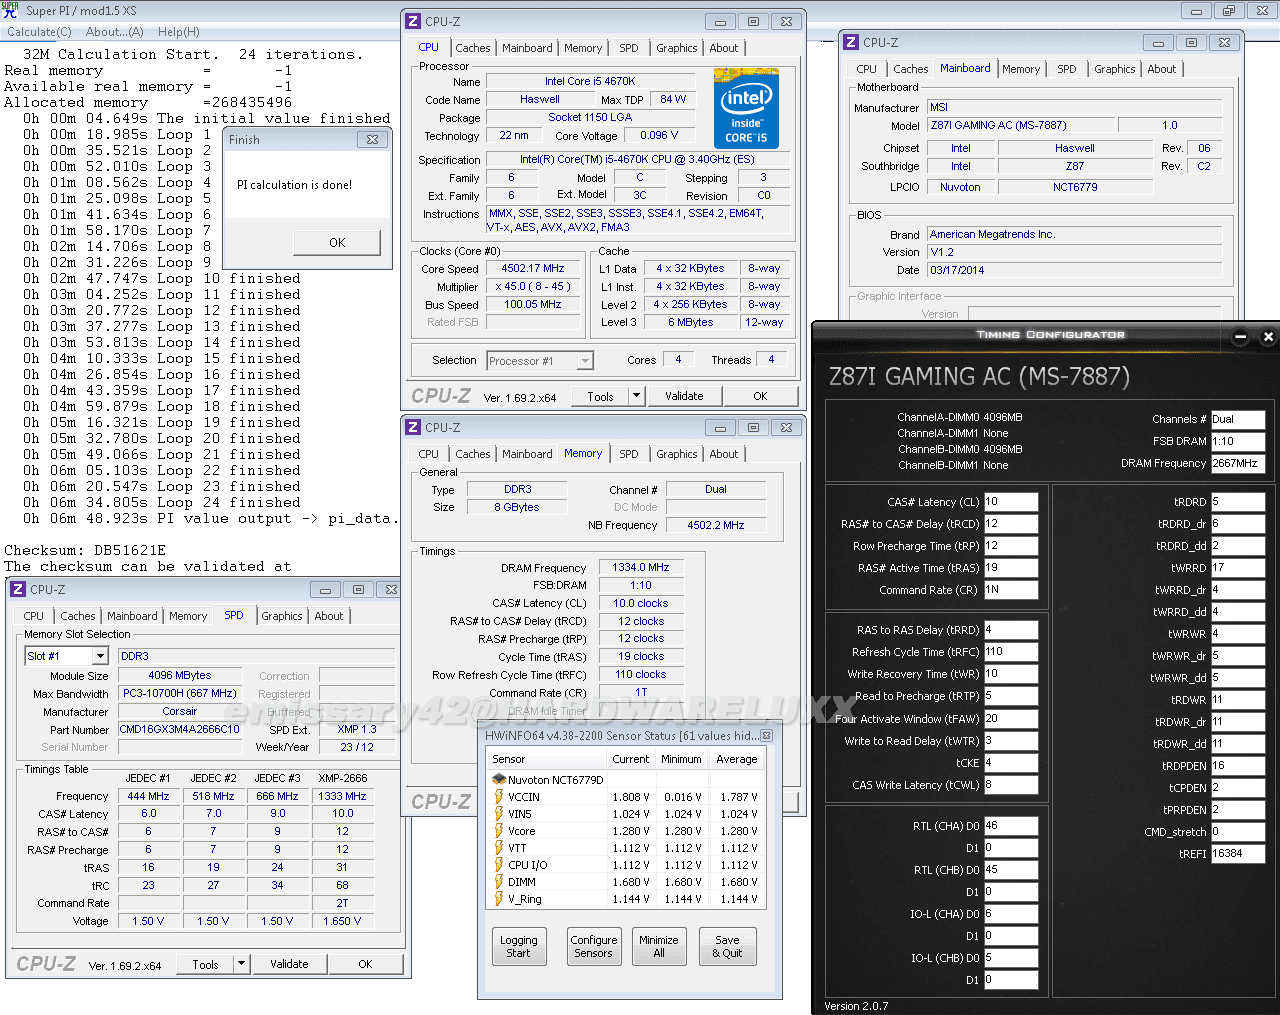1280x1015 pixels.
Task: Click the tFAW field showing 20
Action: pos(1011,718)
